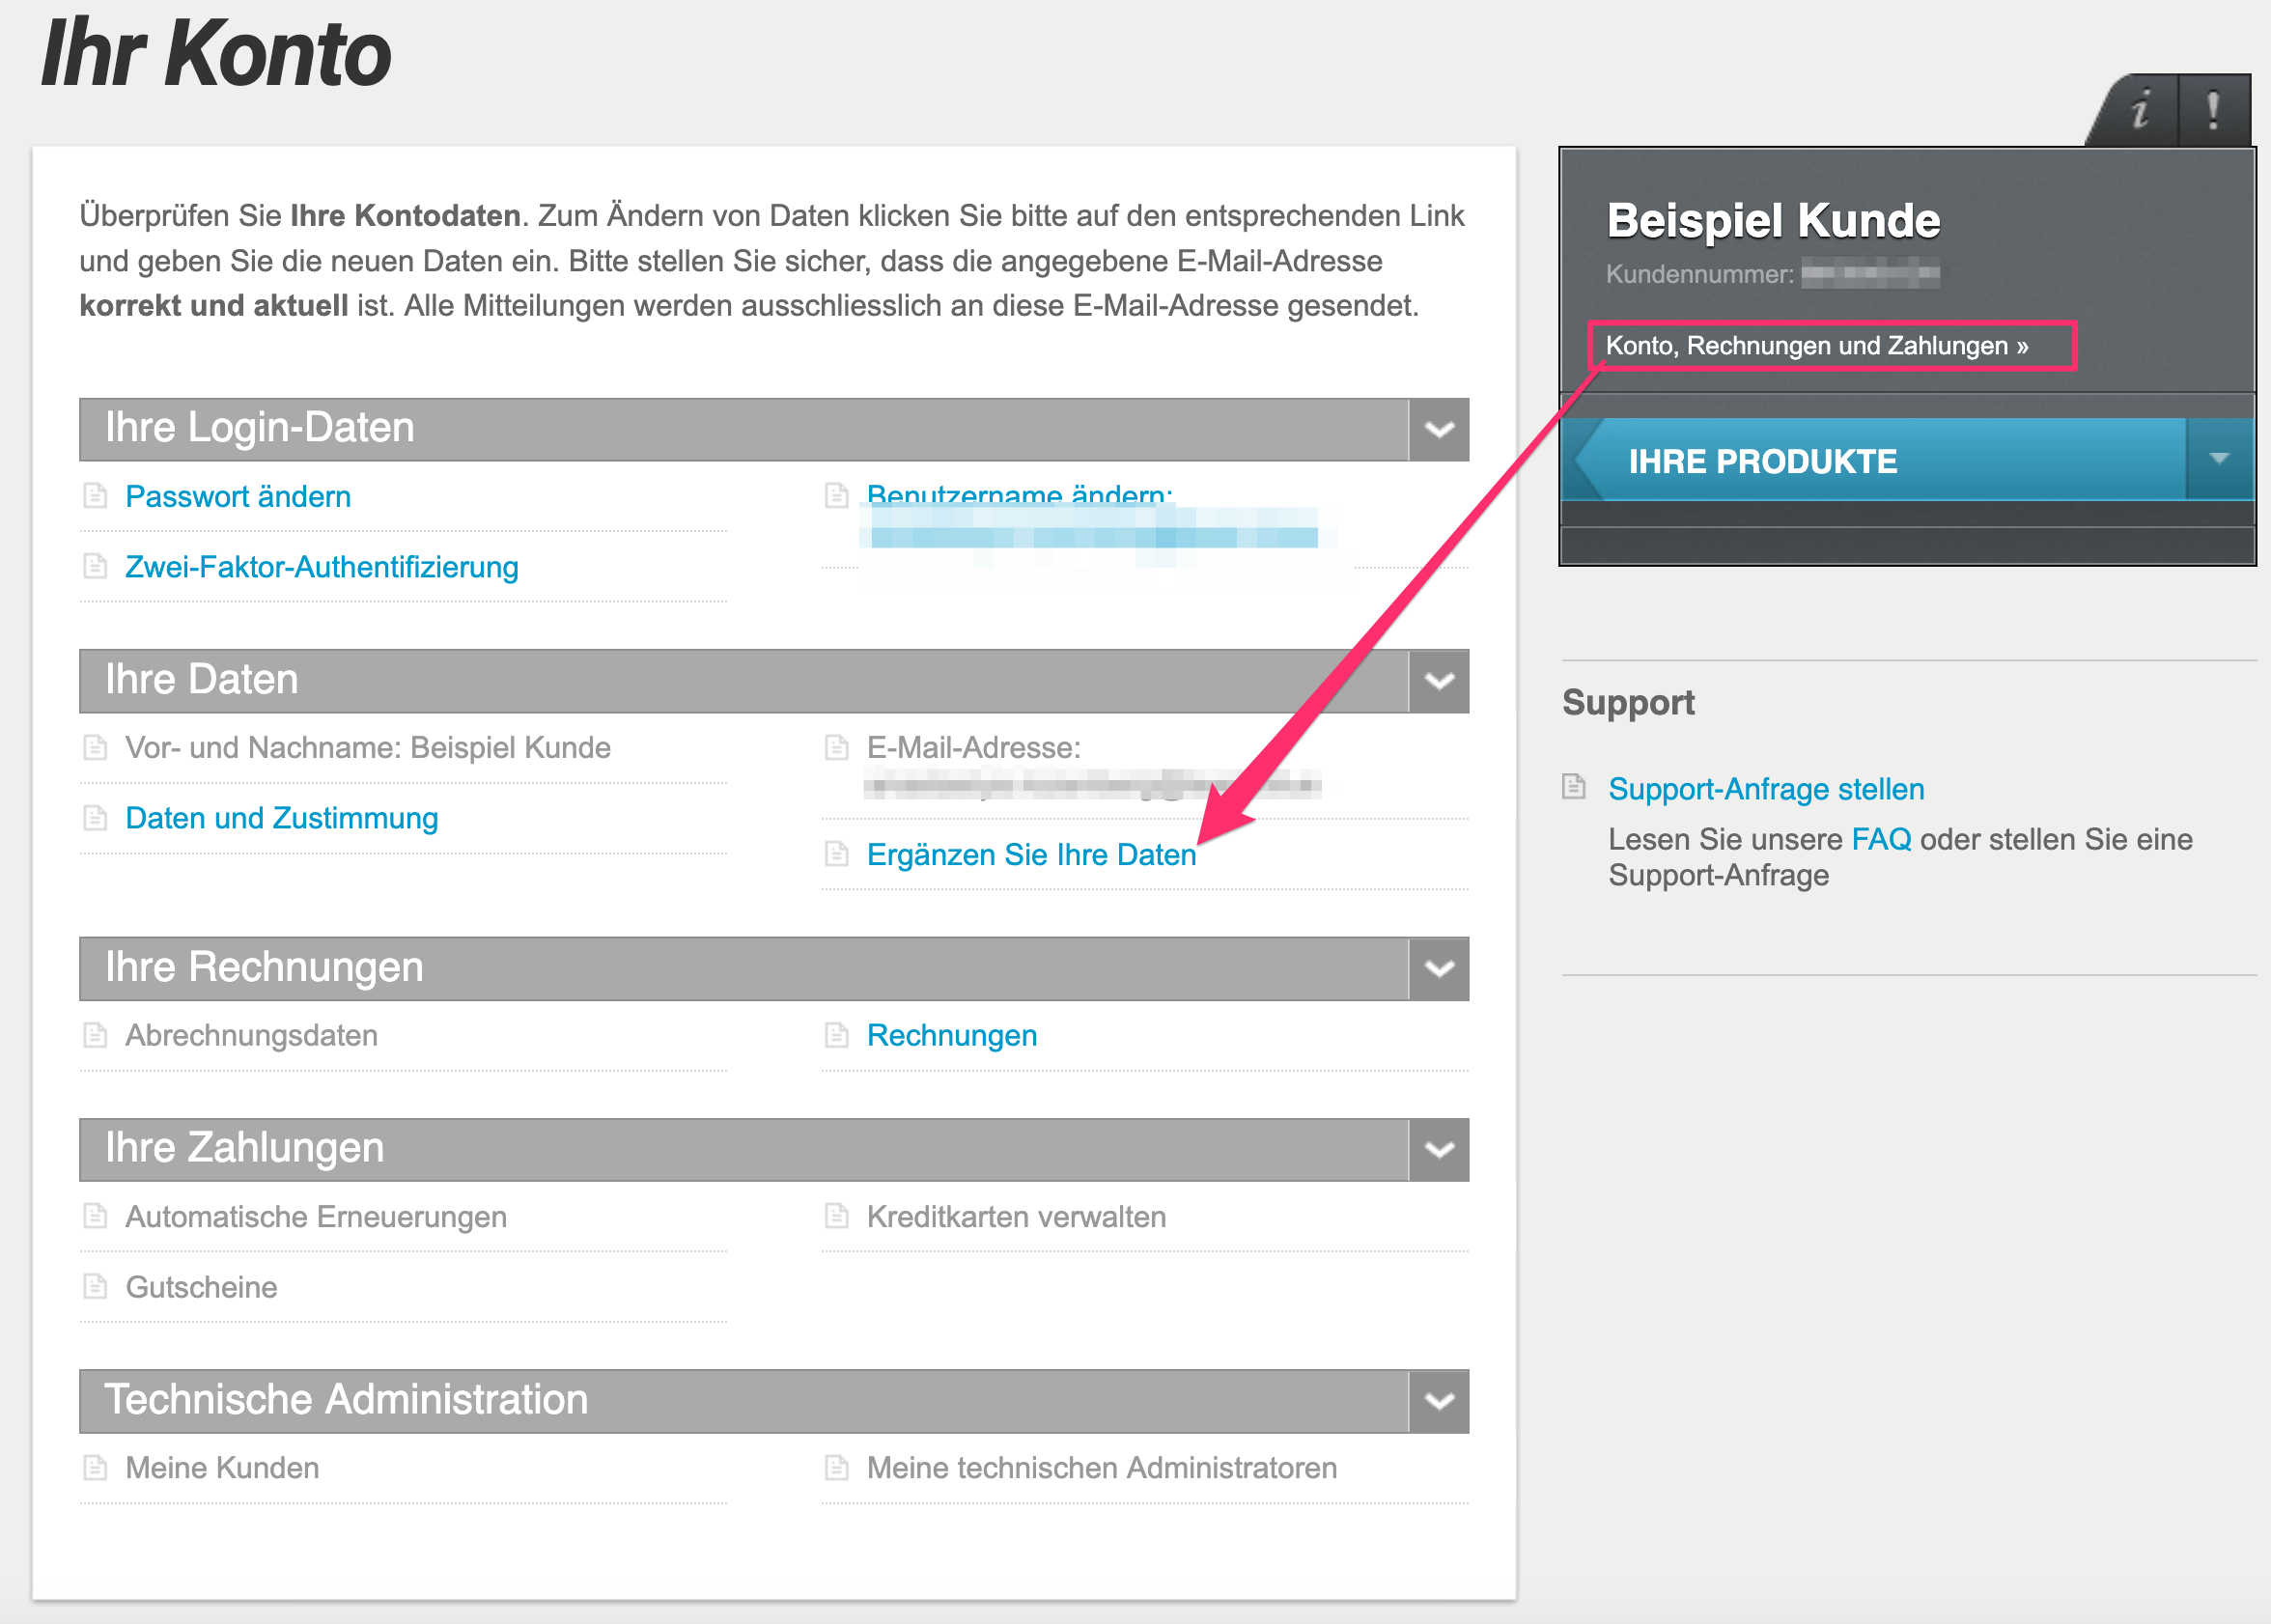Click document icon beside Ergänzen Sie Ihre Daten
The image size is (2271, 1624).
[837, 853]
